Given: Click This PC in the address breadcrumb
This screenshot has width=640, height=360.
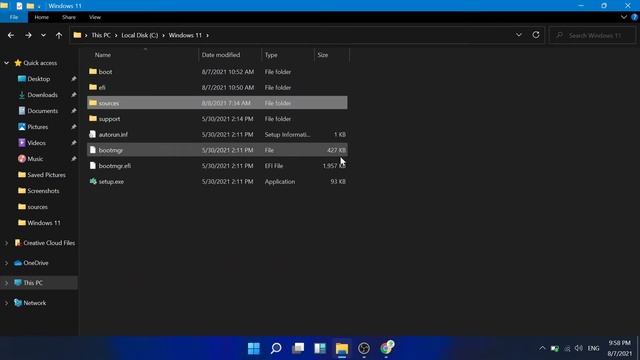Looking at the screenshot, I should click(101, 36).
